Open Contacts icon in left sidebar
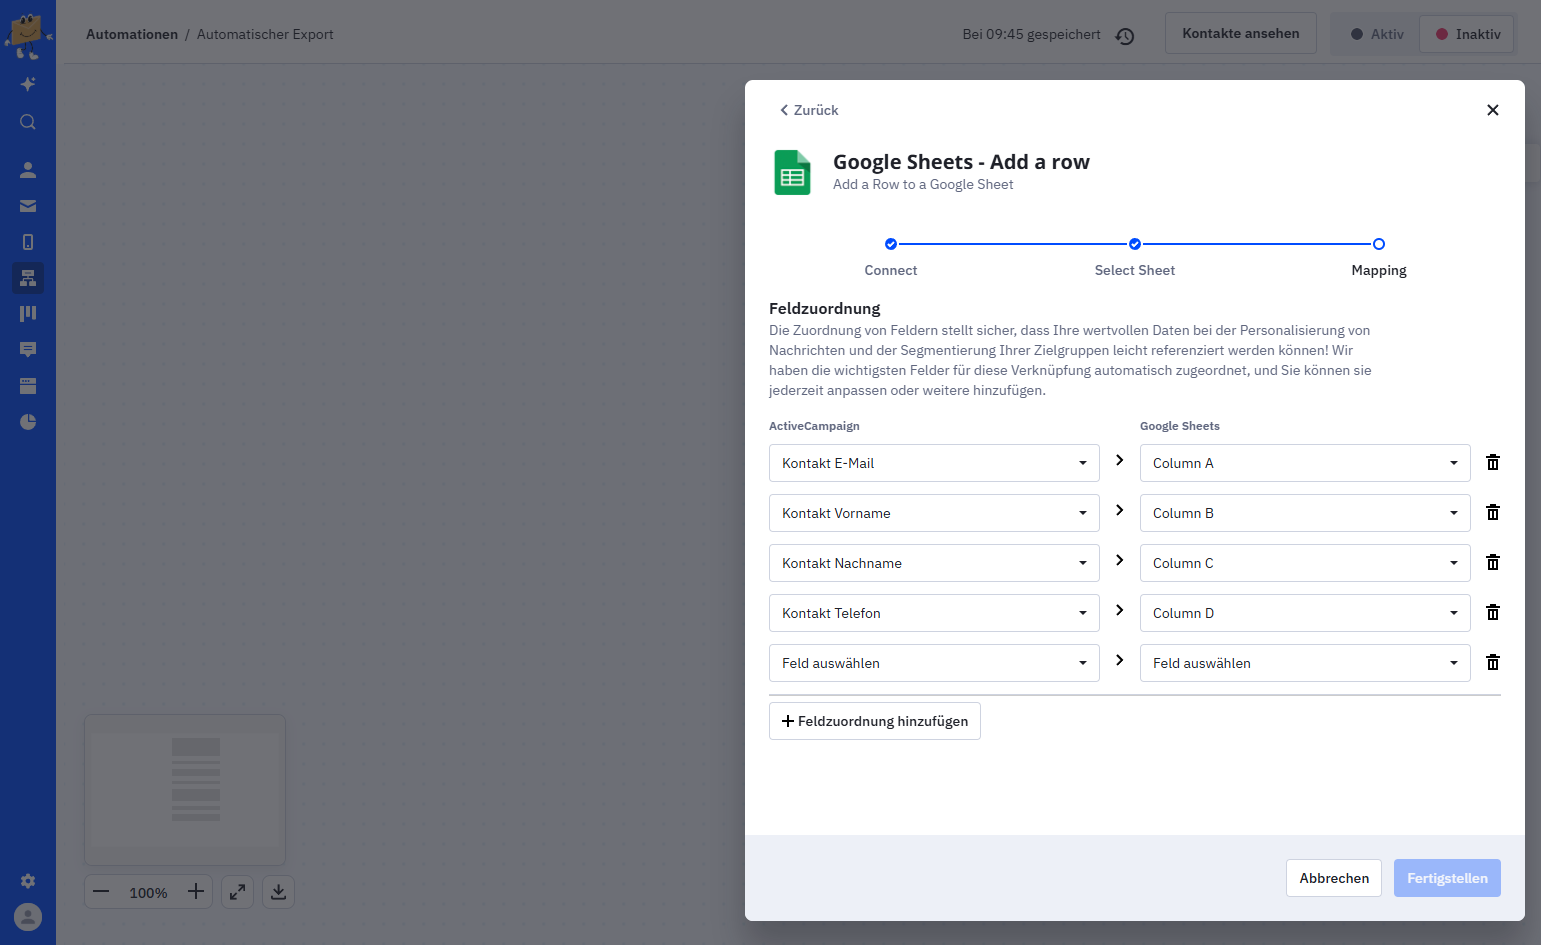The height and width of the screenshot is (945, 1541). (28, 170)
